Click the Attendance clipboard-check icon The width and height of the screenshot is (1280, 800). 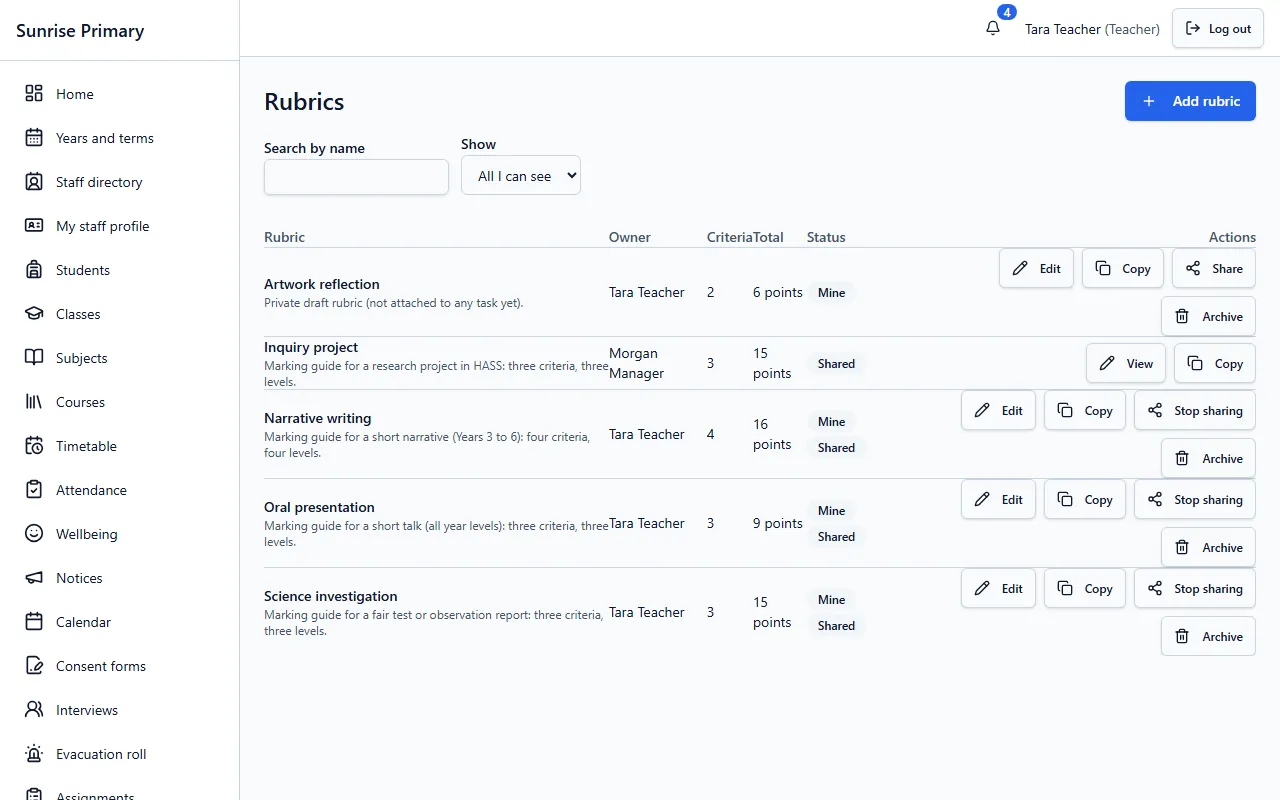(x=34, y=490)
